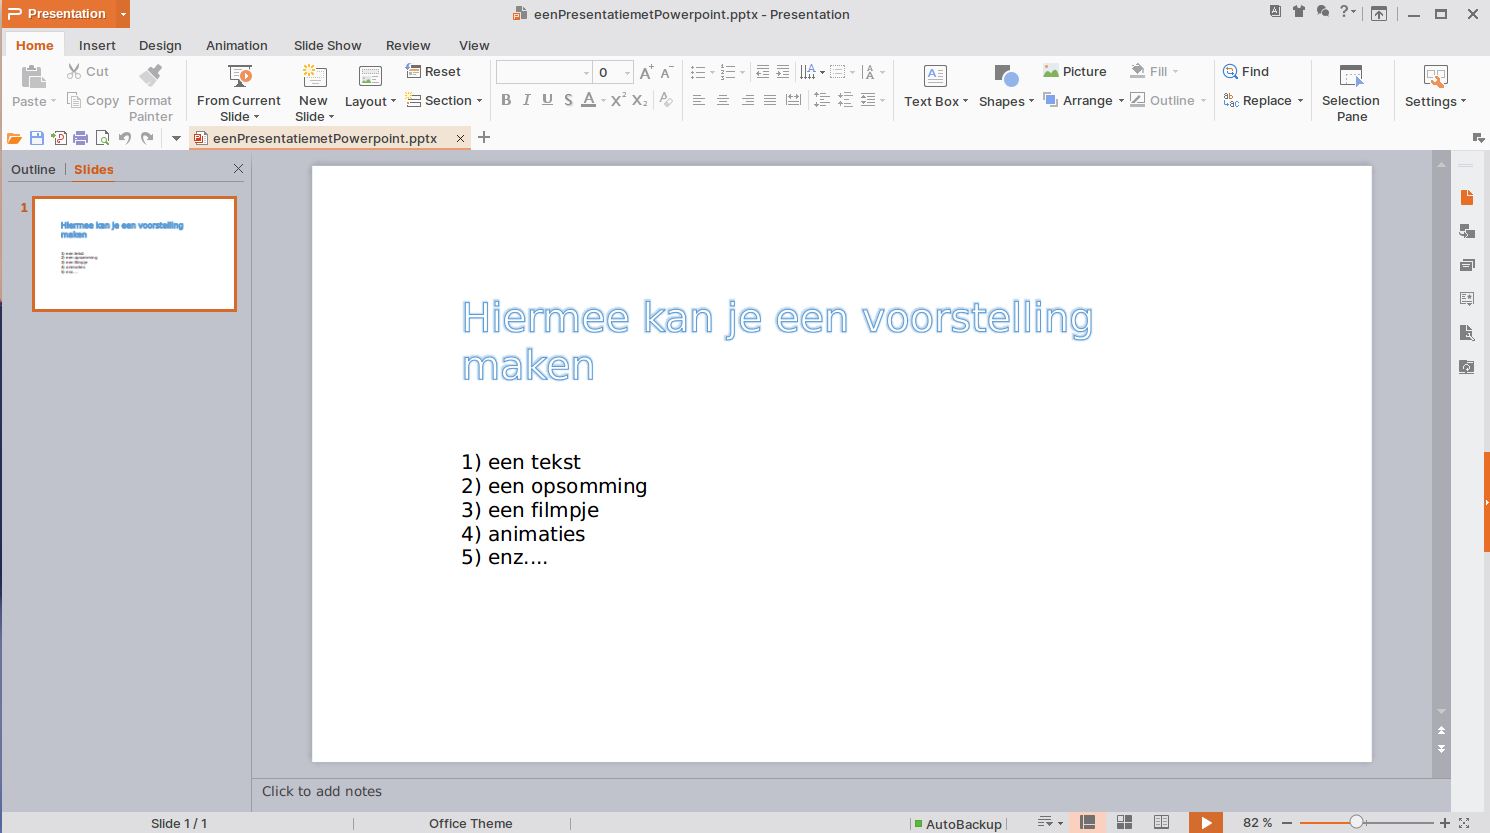Switch to the Insert tab

click(97, 45)
